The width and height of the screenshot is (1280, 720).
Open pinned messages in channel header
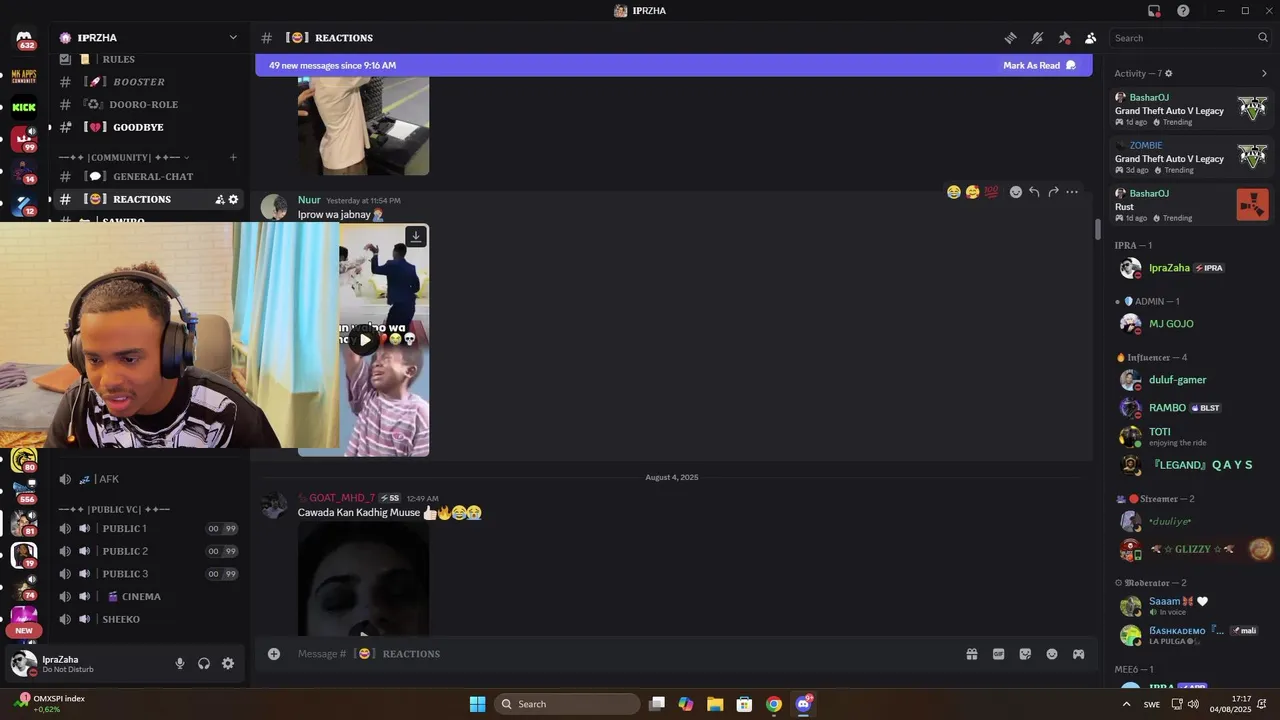point(1064,38)
